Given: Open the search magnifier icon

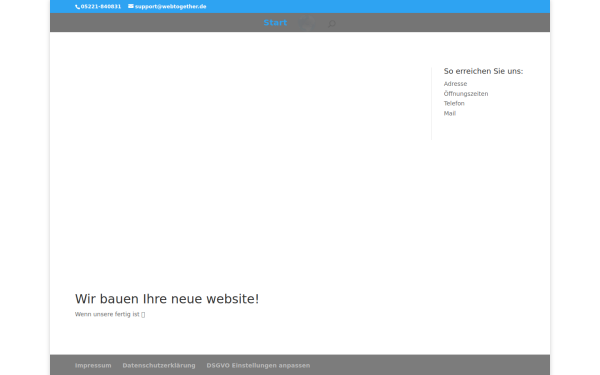Looking at the screenshot, I should tap(332, 23).
